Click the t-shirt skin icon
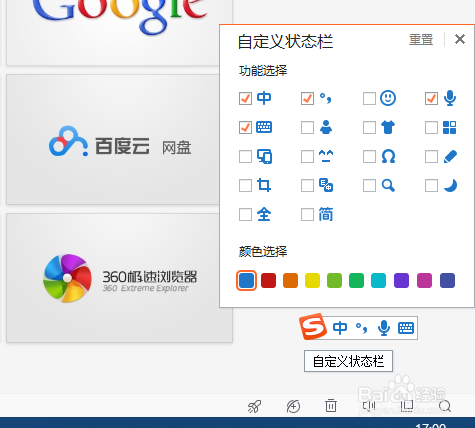The width and height of the screenshot is (475, 428). pos(388,127)
